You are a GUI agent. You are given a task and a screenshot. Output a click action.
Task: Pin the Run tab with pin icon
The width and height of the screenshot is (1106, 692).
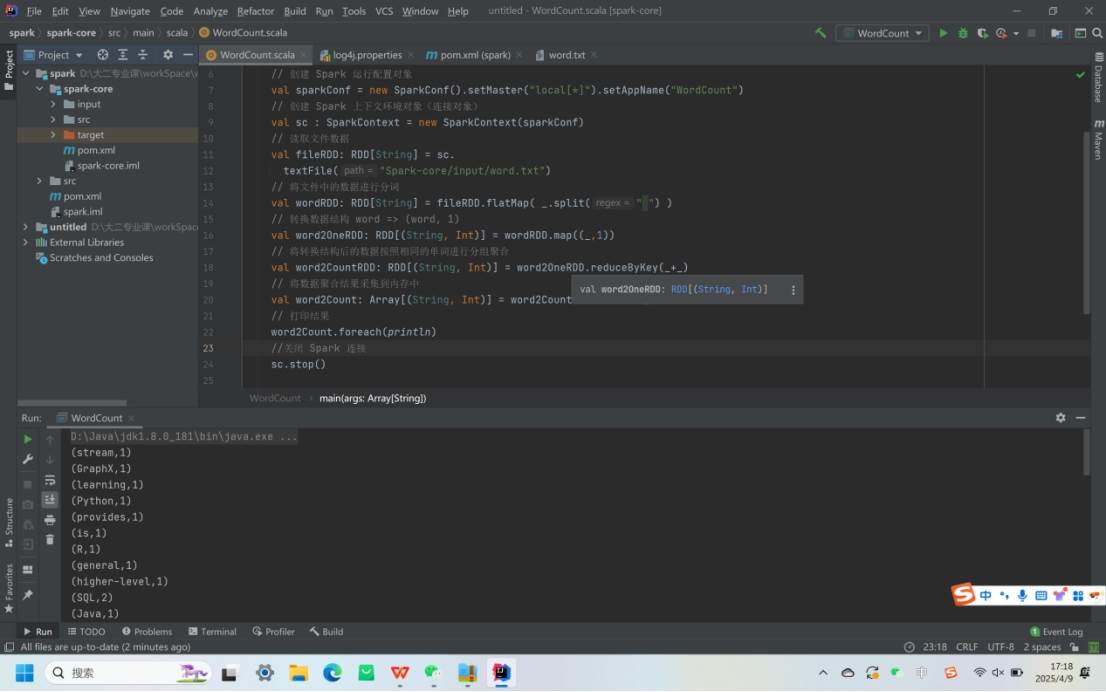pyautogui.click(x=28, y=595)
